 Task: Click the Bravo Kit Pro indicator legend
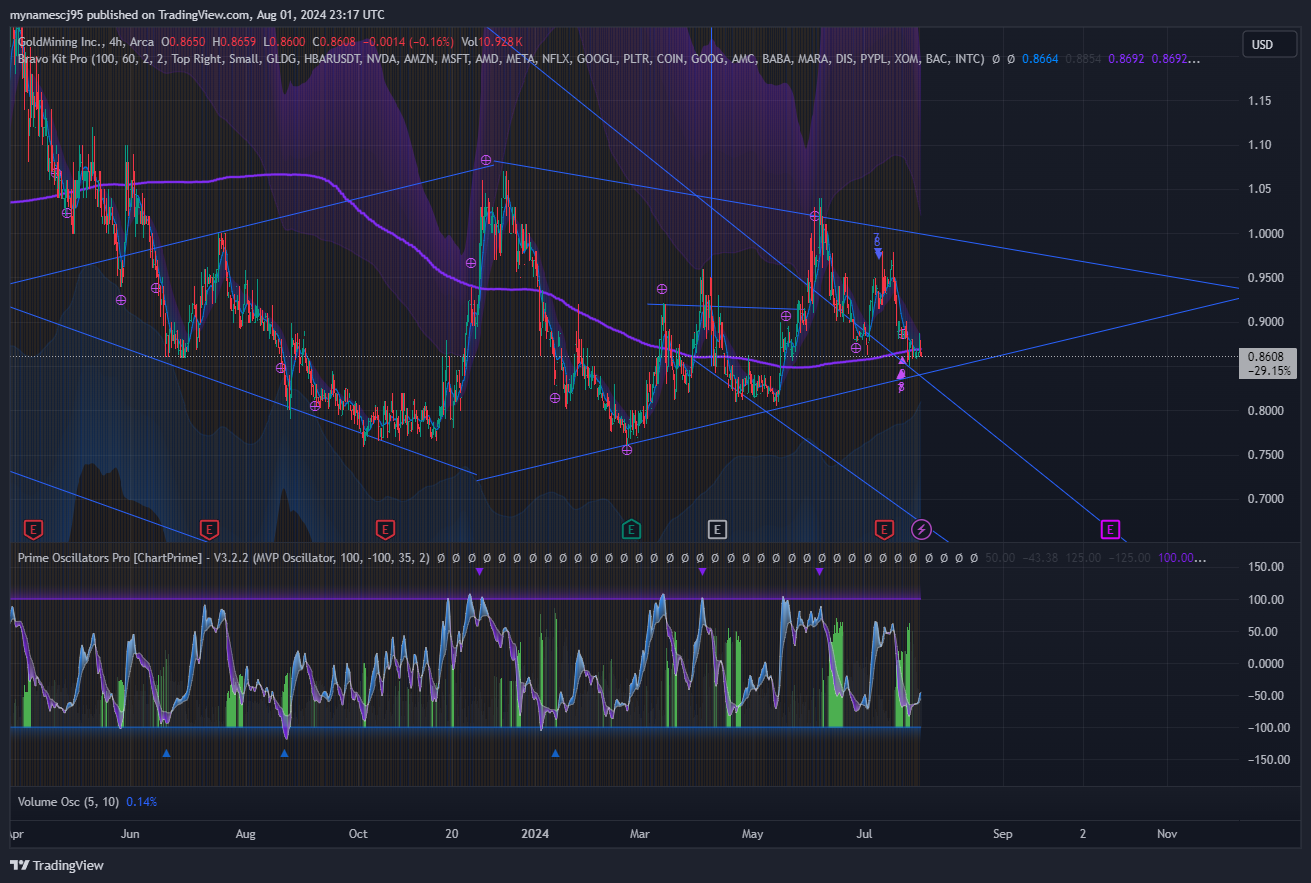pyautogui.click(x=500, y=59)
